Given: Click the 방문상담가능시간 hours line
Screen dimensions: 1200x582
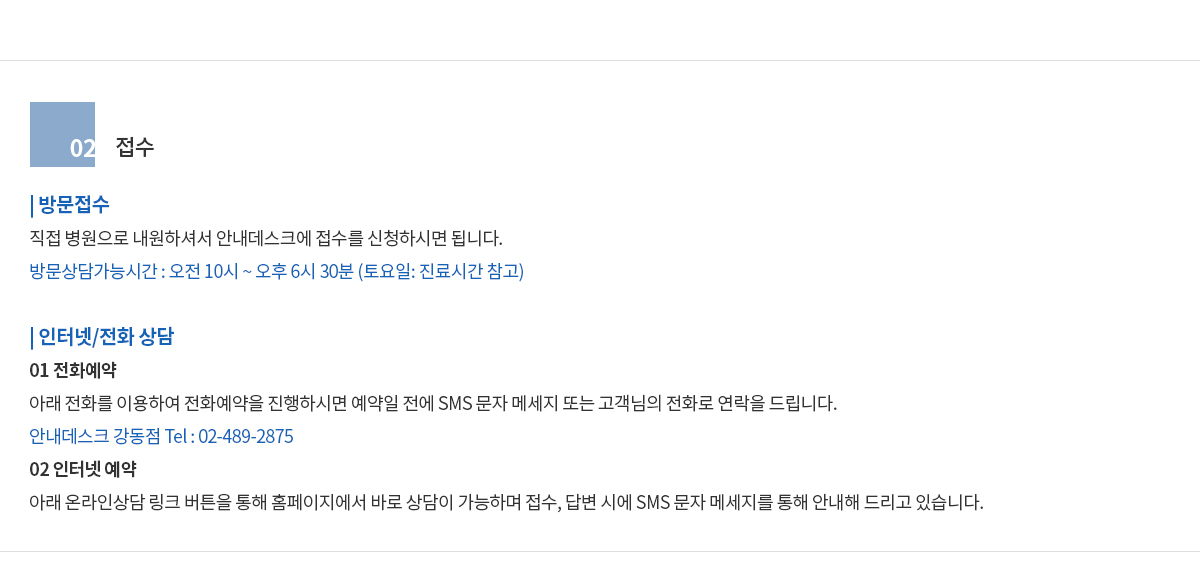Looking at the screenshot, I should [x=277, y=271].
